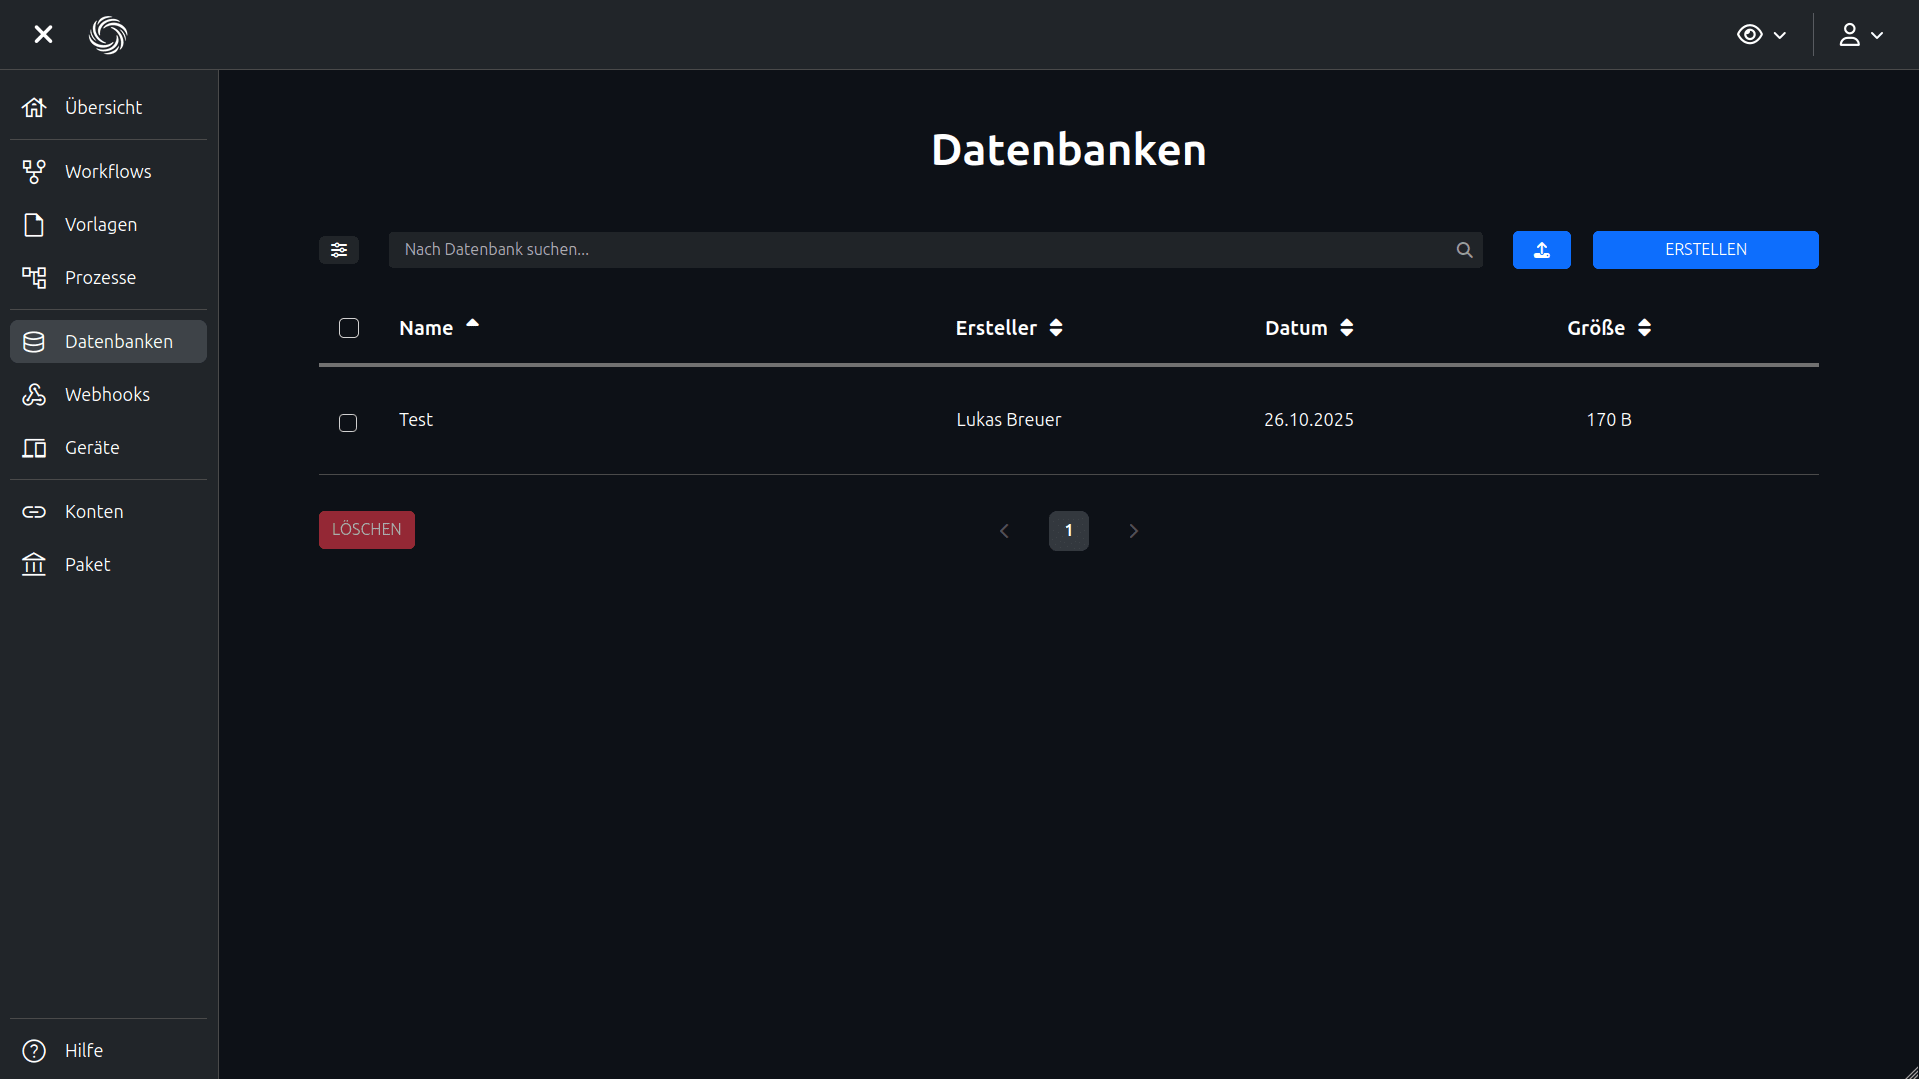Viewport: 1919px width, 1079px height.
Task: Open the eye visibility dropdown
Action: [x=1761, y=35]
